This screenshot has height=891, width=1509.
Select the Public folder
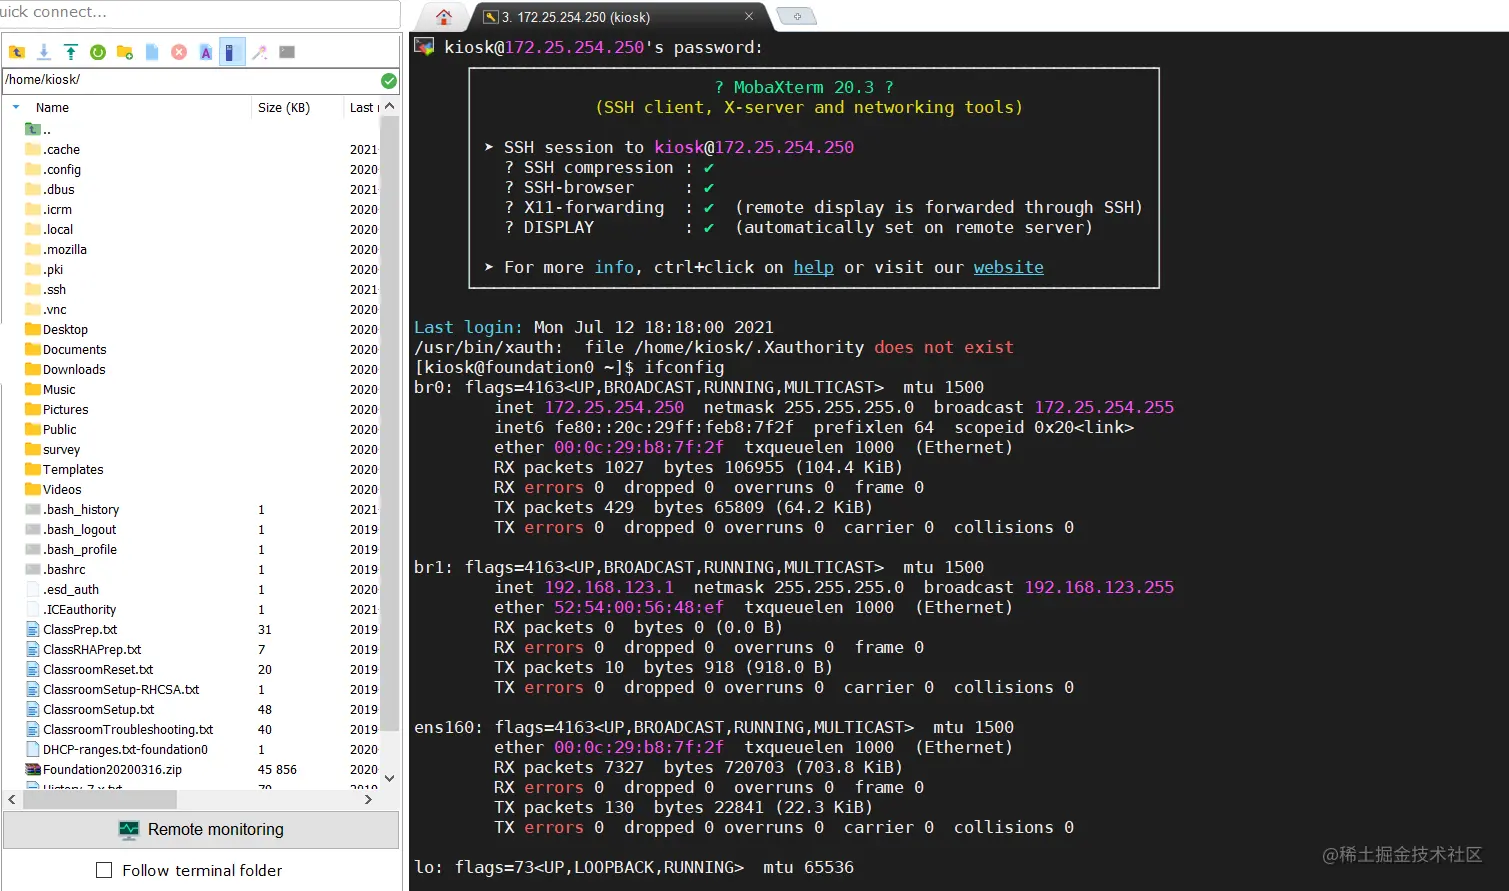coord(50,429)
